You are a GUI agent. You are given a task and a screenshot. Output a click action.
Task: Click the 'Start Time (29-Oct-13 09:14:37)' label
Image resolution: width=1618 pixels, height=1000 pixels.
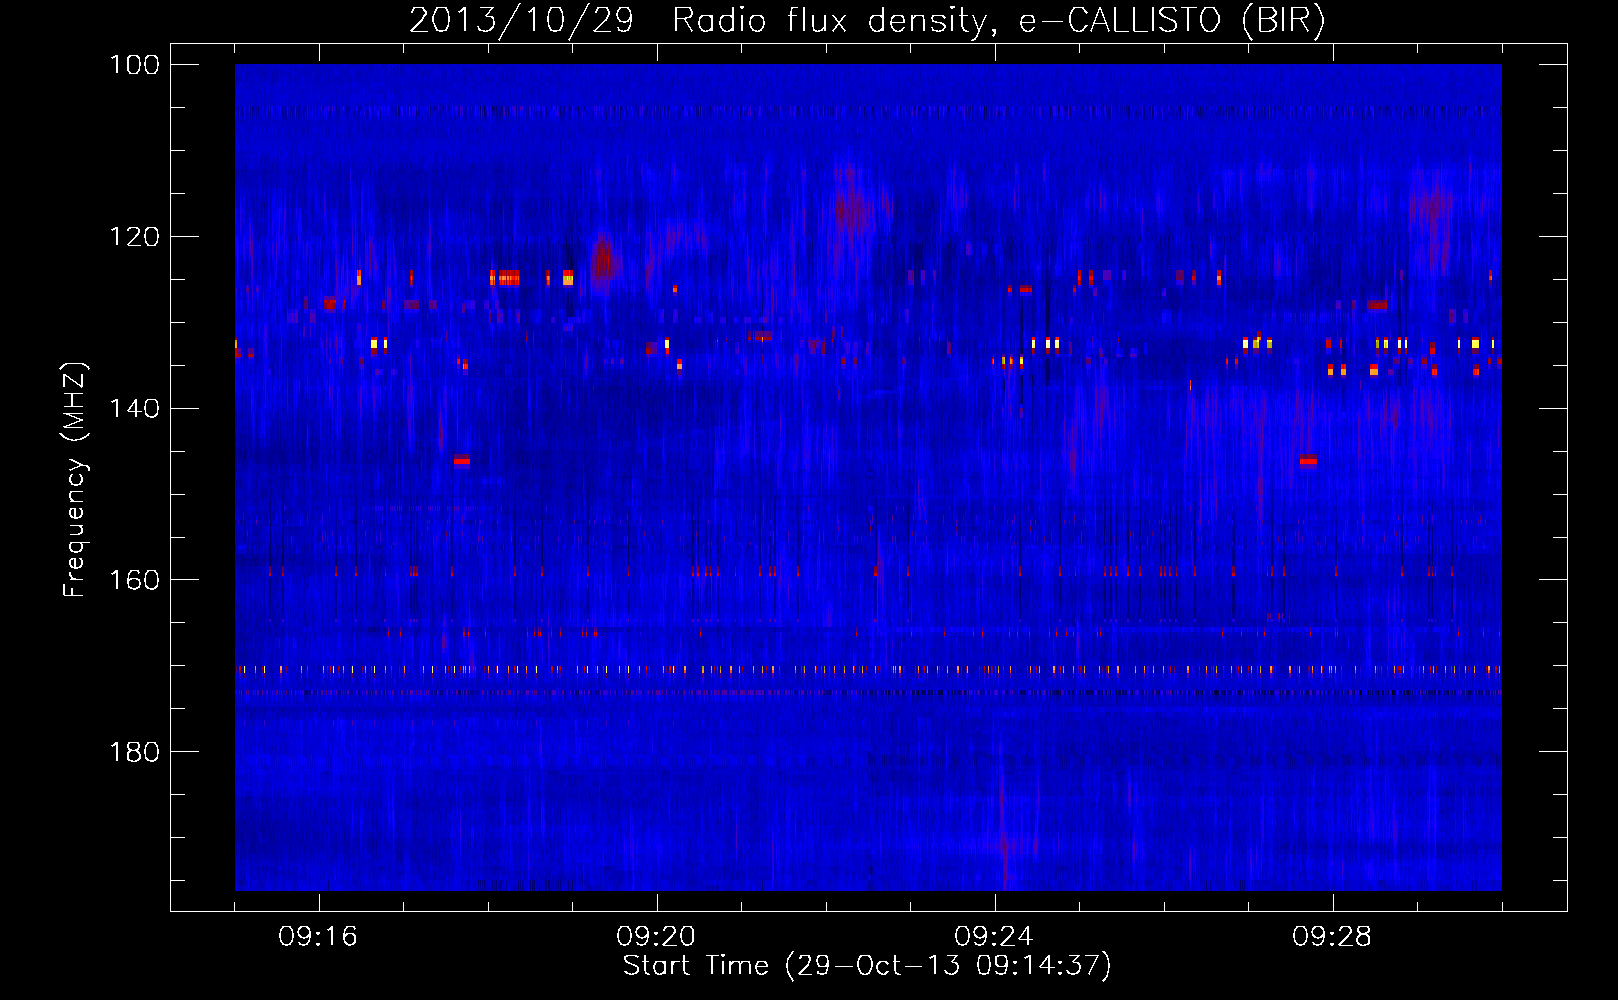[867, 966]
